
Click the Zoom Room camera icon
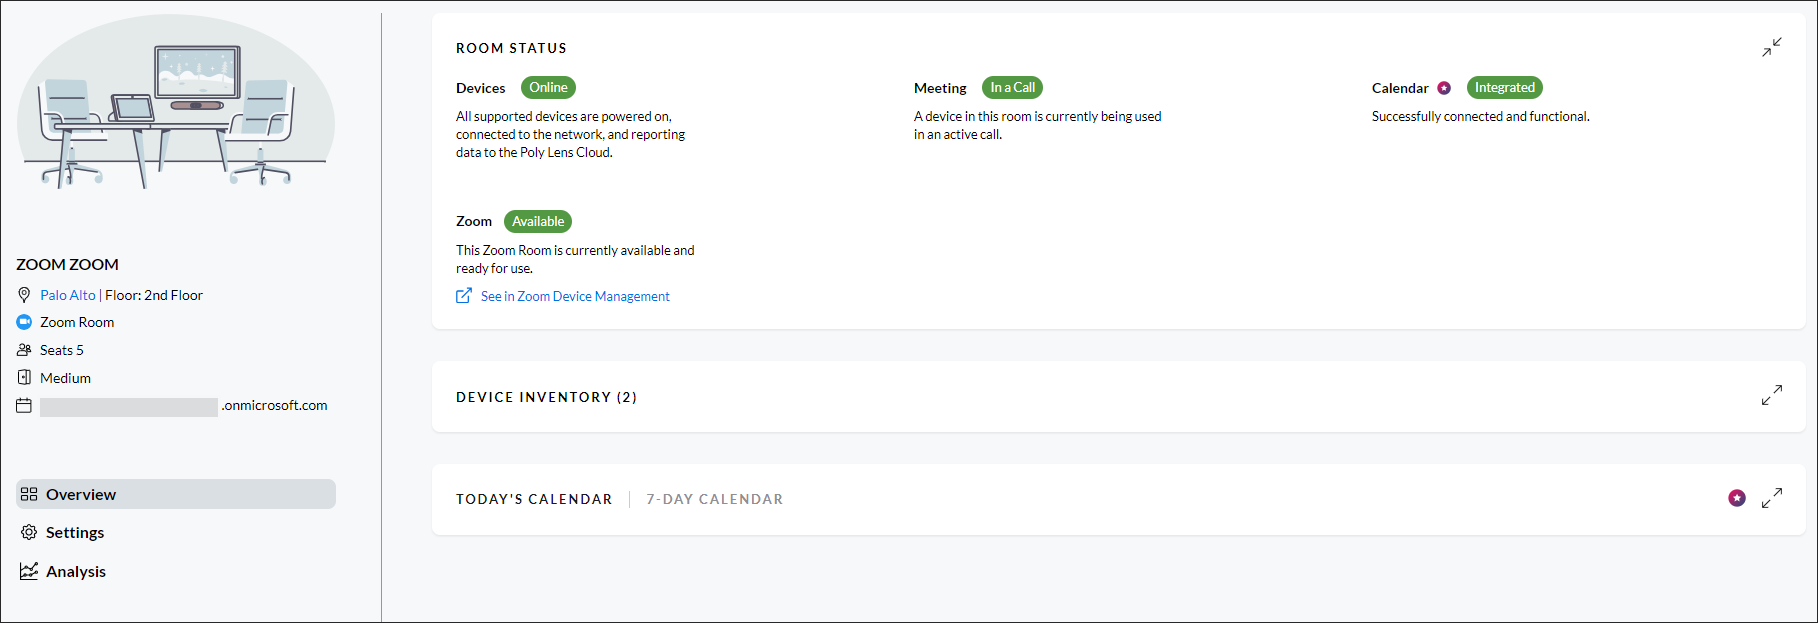click(24, 322)
